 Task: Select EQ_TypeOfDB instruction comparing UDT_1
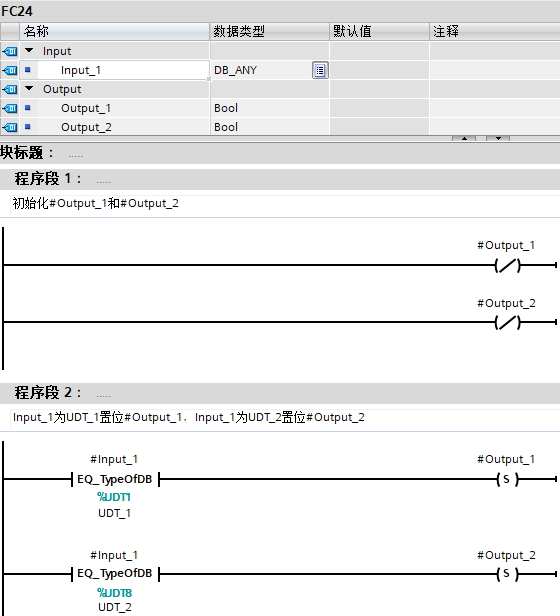tap(115, 479)
